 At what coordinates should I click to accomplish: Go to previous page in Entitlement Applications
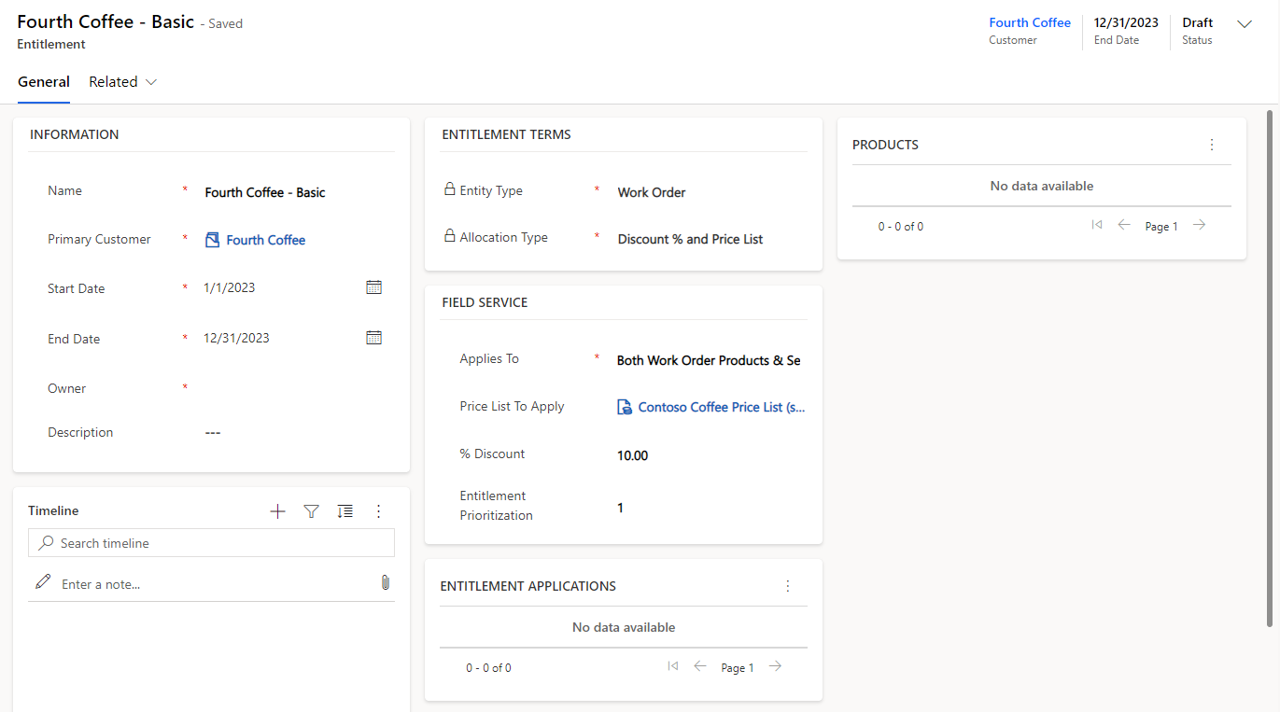pyautogui.click(x=700, y=666)
